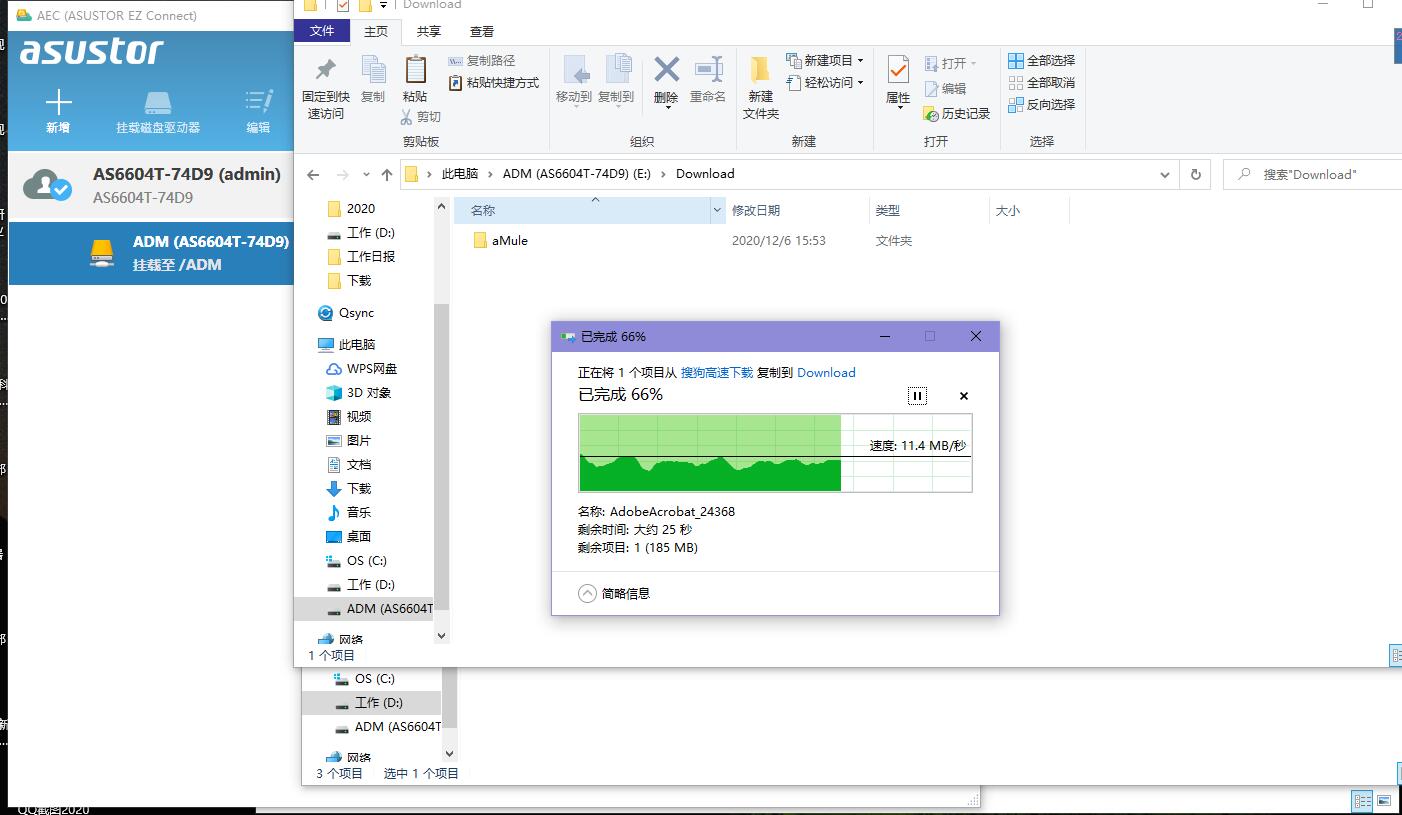The height and width of the screenshot is (815, 1402).
Task: Pause the file copy operation
Action: (x=917, y=396)
